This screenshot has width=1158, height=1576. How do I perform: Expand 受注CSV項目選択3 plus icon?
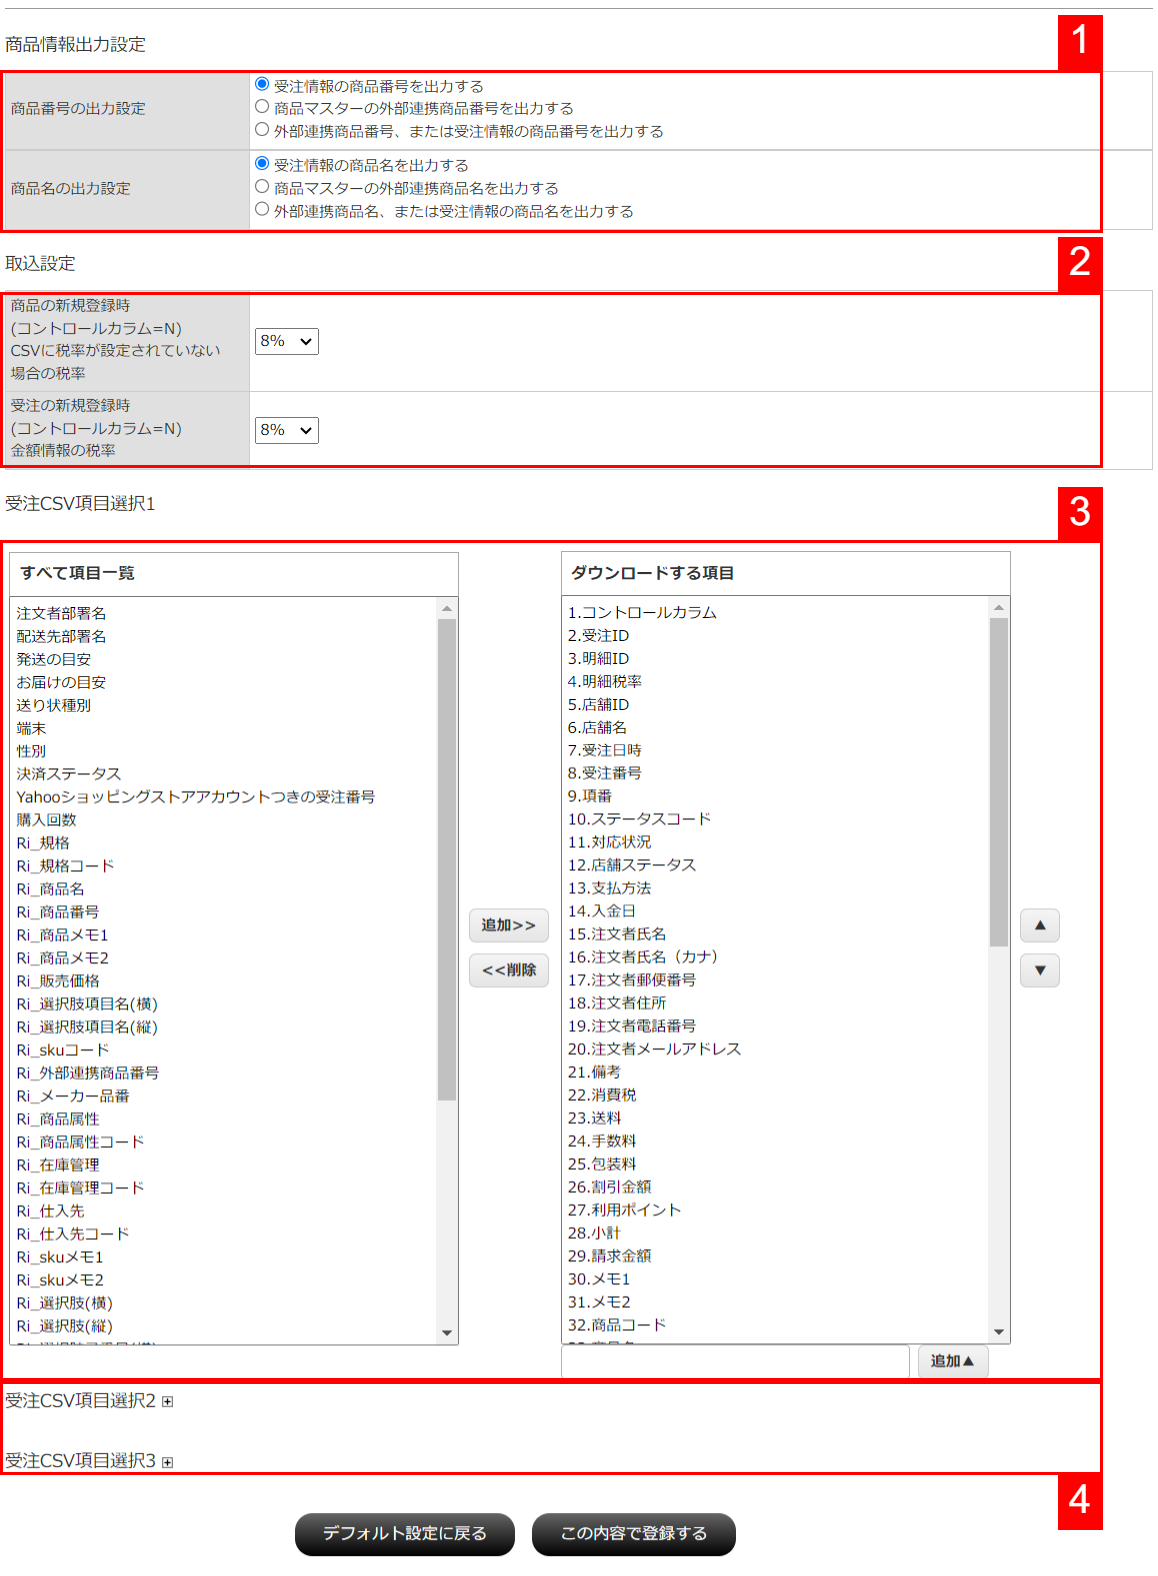pos(168,1462)
